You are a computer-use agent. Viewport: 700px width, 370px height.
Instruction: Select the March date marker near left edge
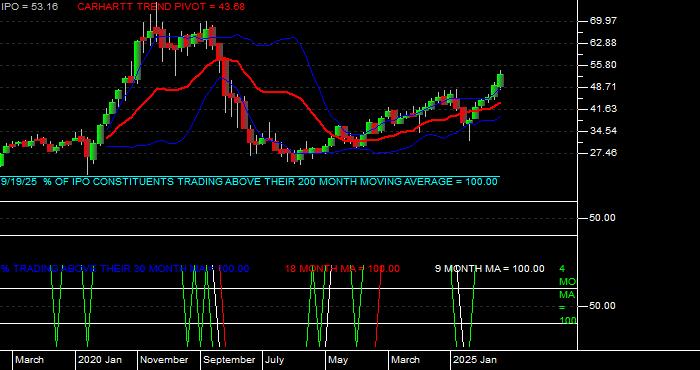coord(29,360)
